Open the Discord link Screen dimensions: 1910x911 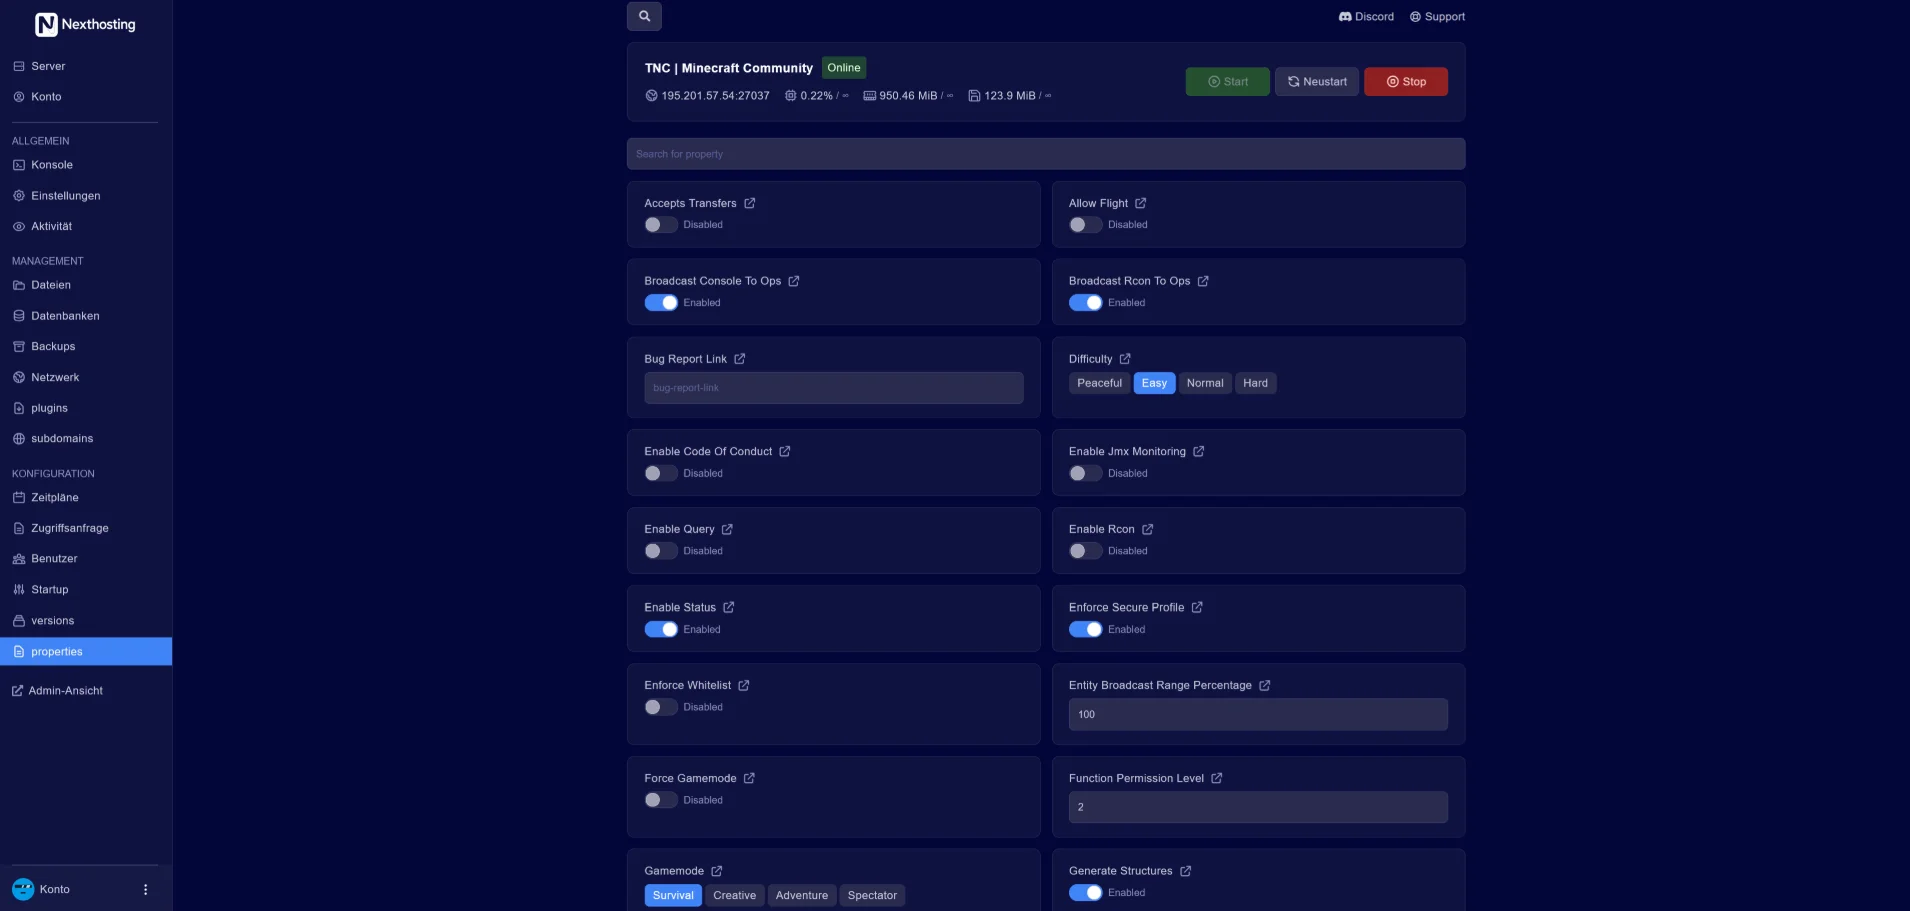click(x=1366, y=17)
